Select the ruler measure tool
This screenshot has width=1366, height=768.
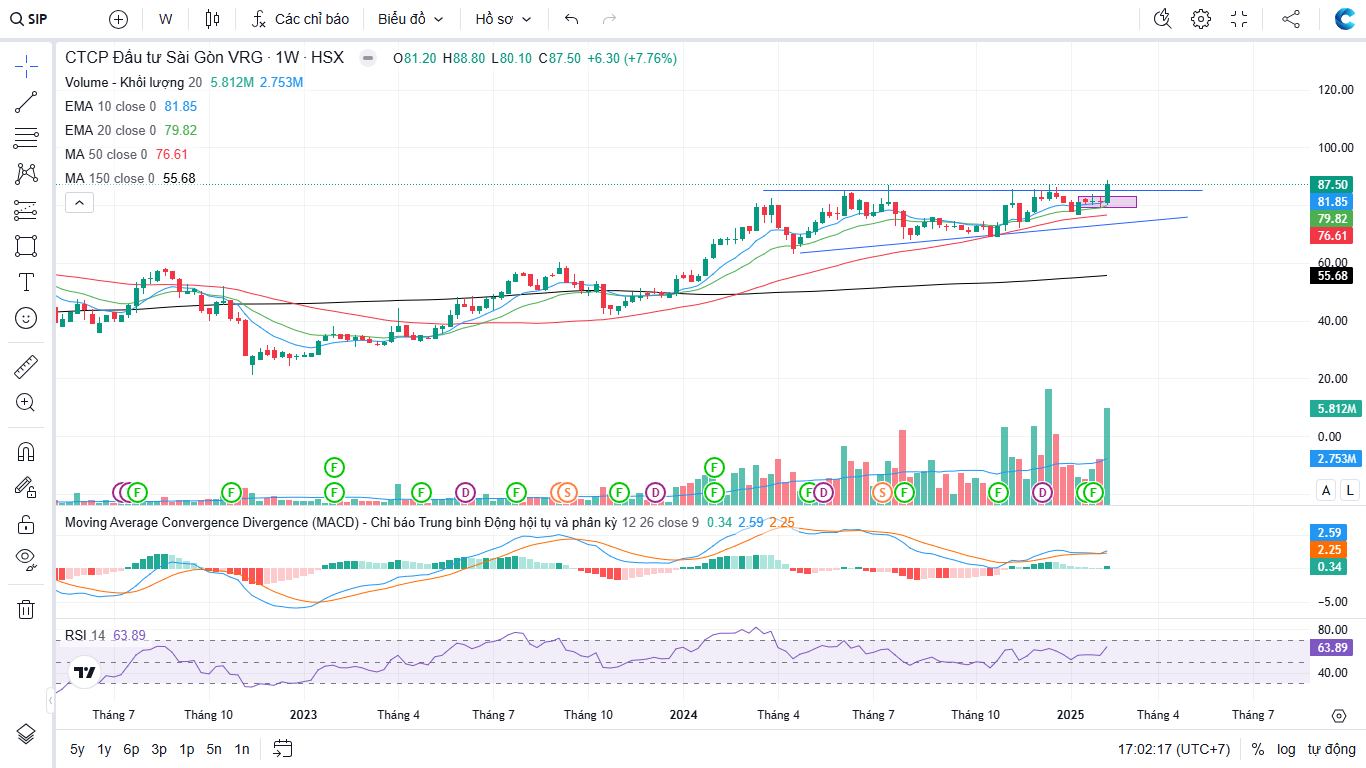26,367
